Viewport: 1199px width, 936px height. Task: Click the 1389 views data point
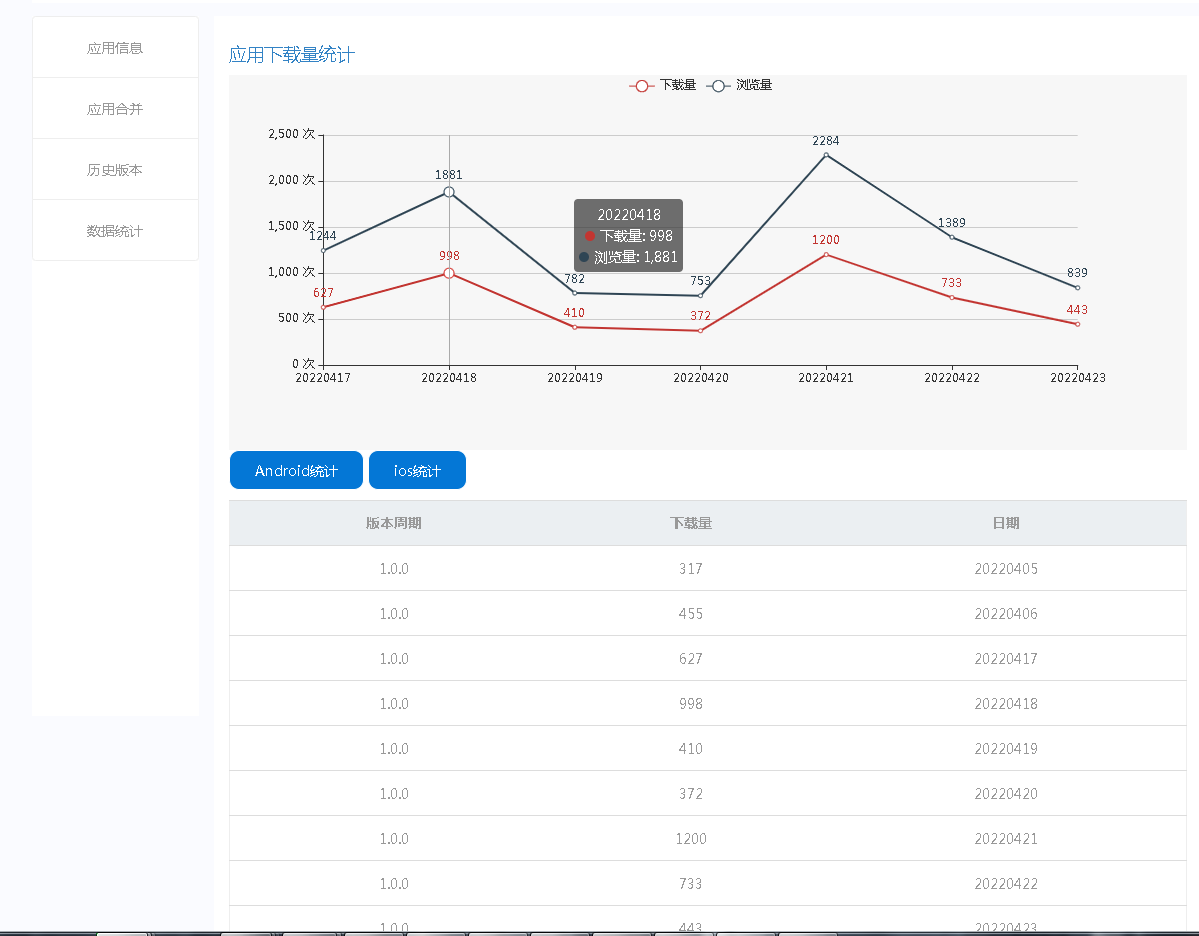[952, 237]
